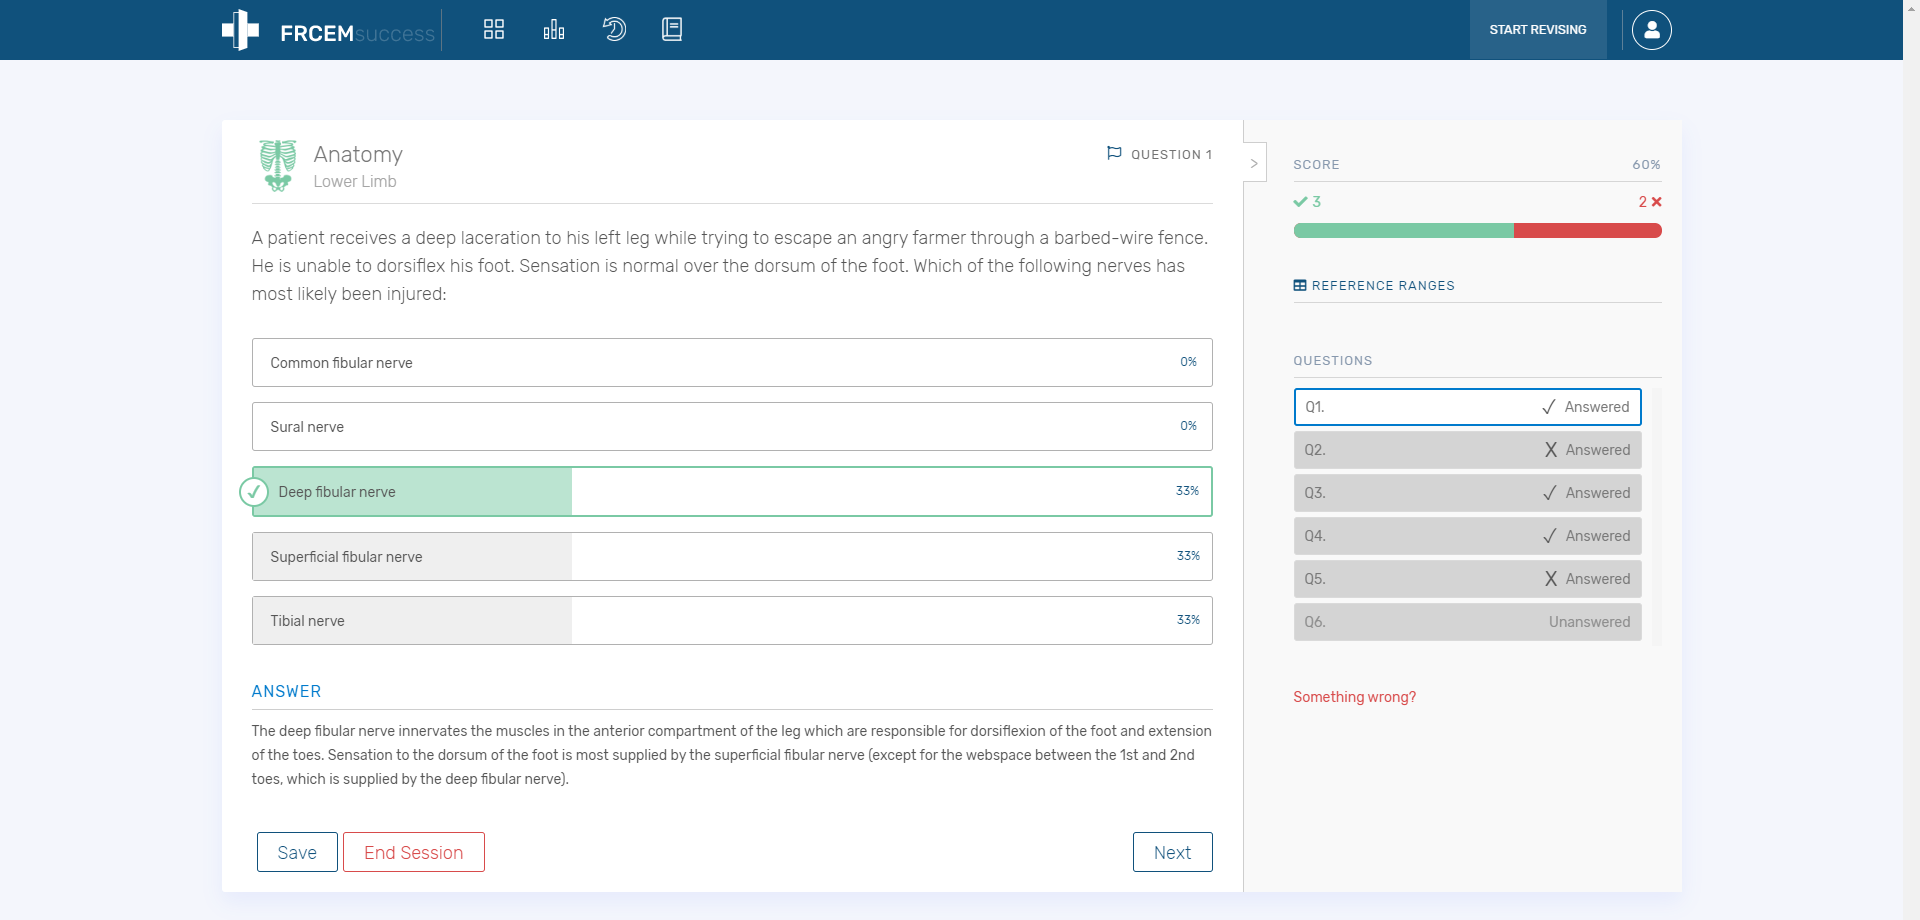Click the Anatomy ribcage icon
The width and height of the screenshot is (1920, 920).
[x=278, y=165]
